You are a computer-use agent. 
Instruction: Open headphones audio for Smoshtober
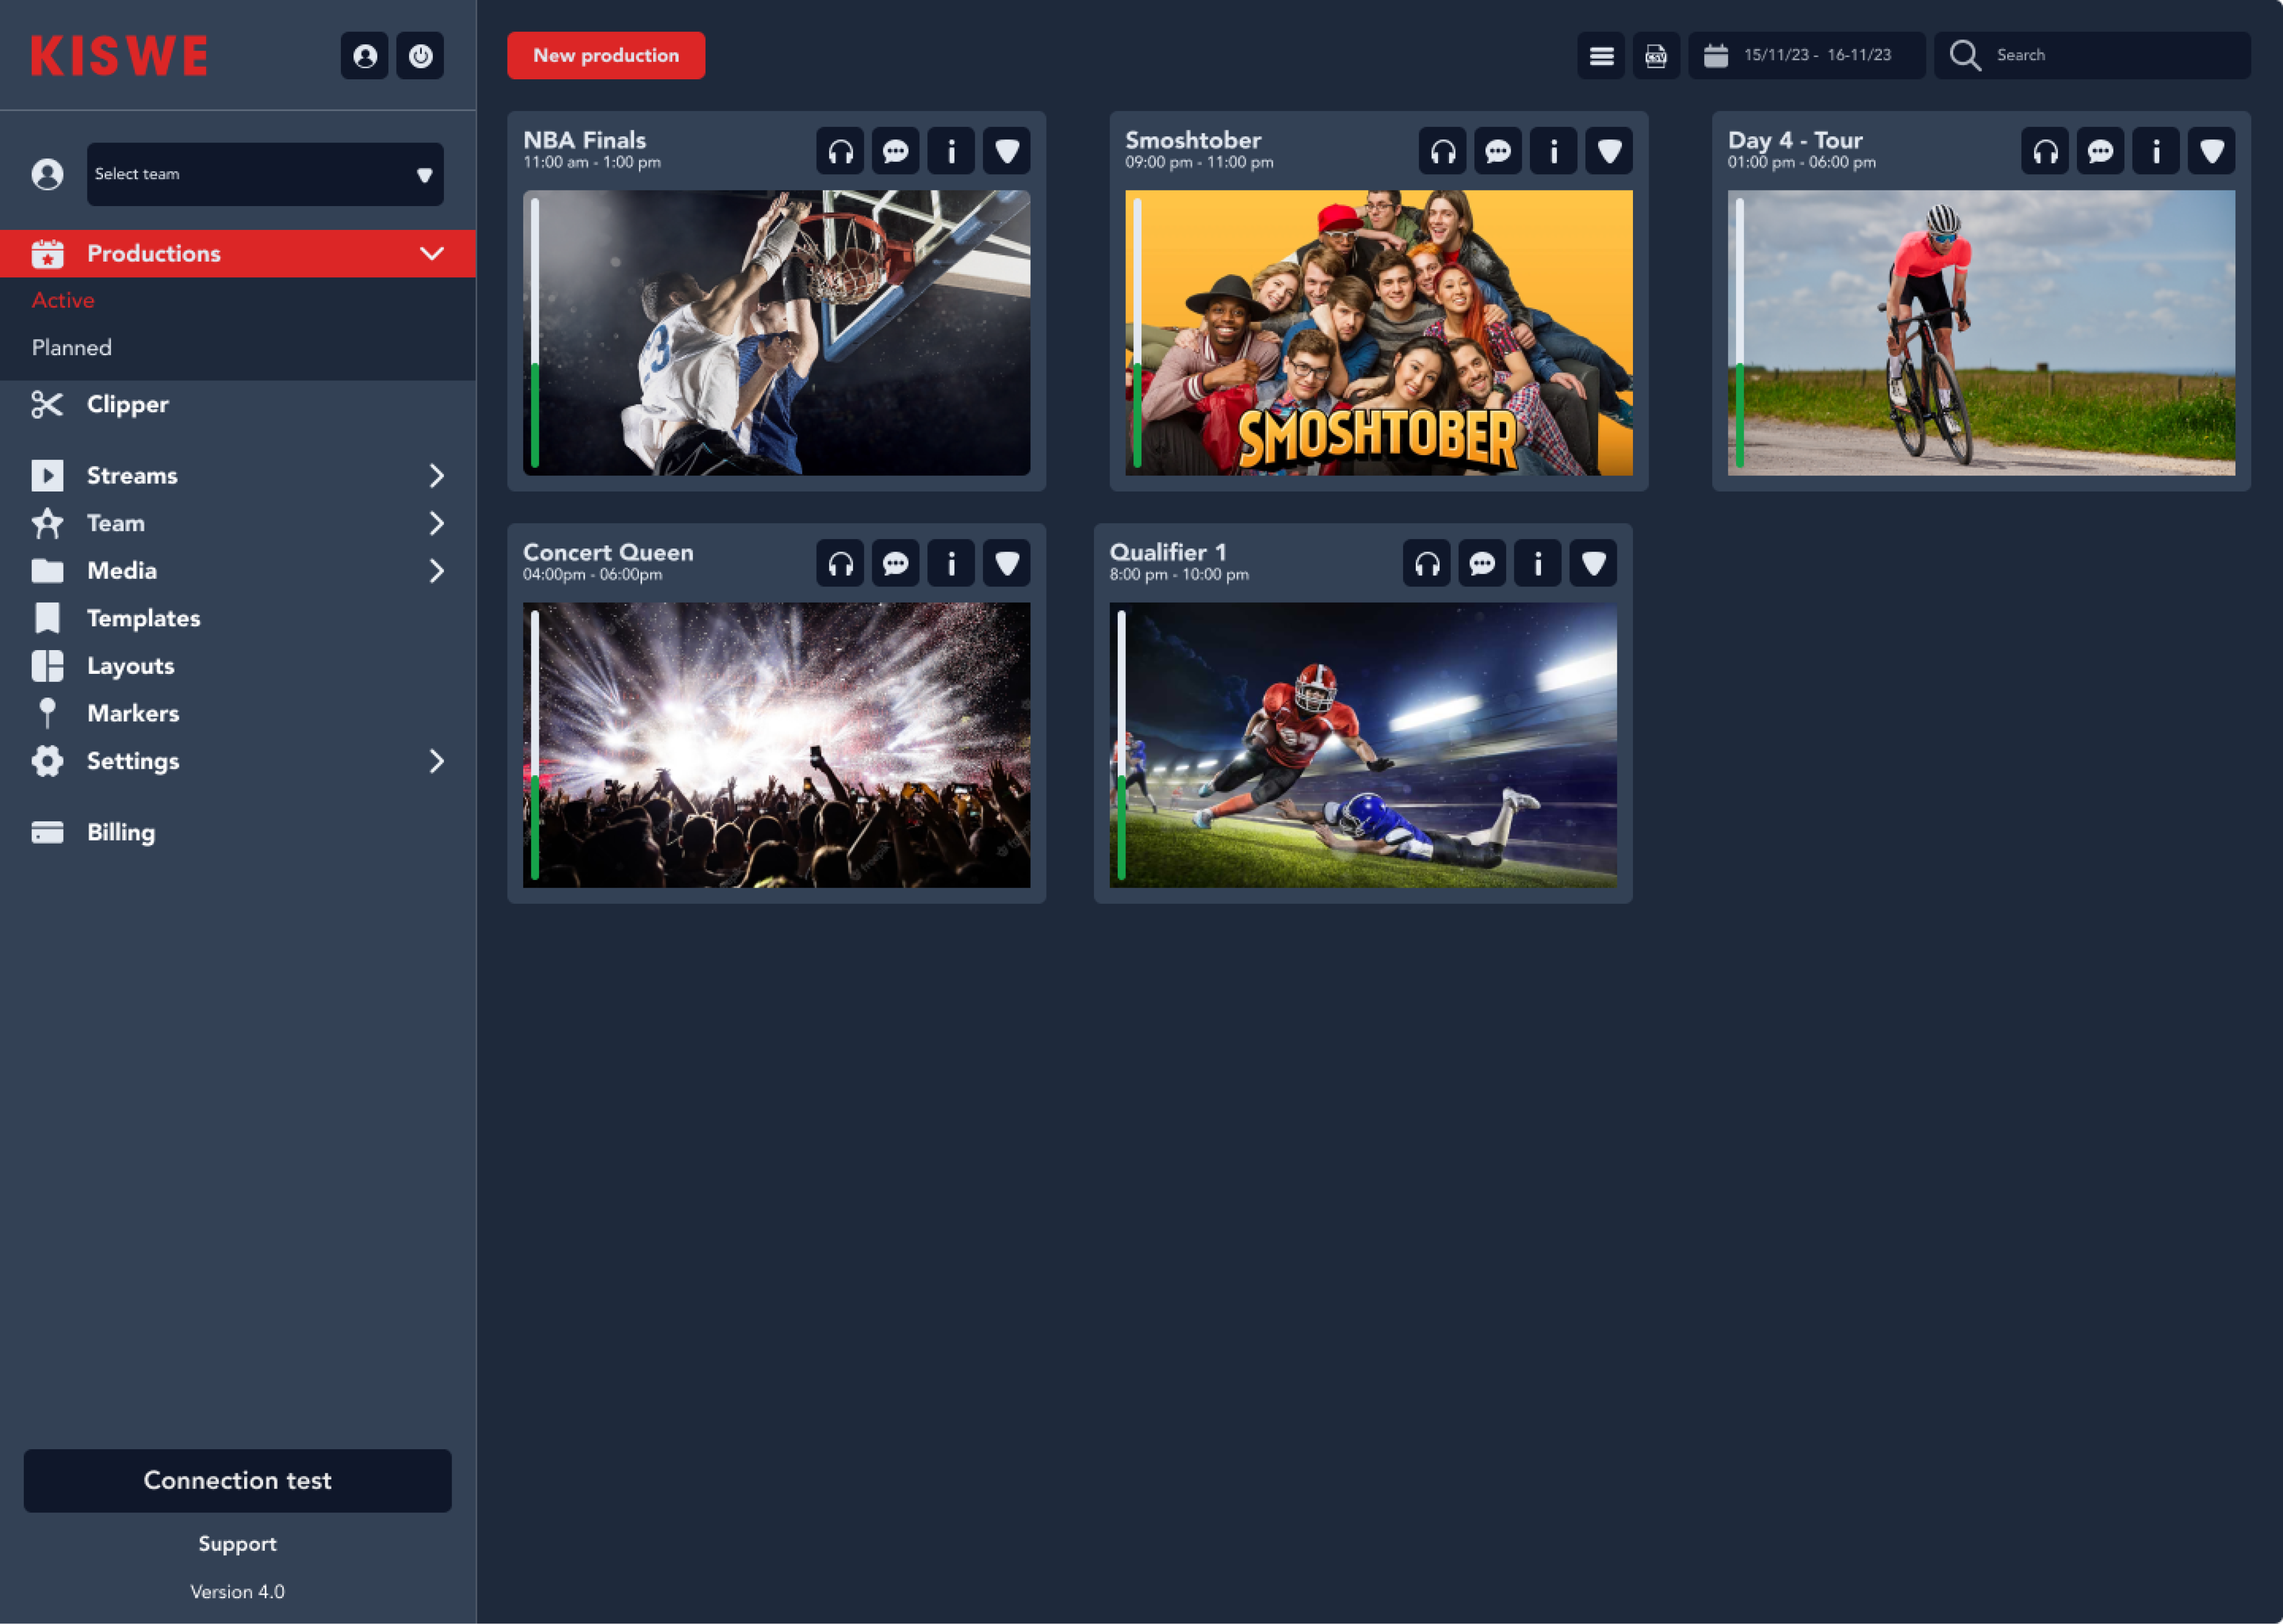click(x=1442, y=151)
